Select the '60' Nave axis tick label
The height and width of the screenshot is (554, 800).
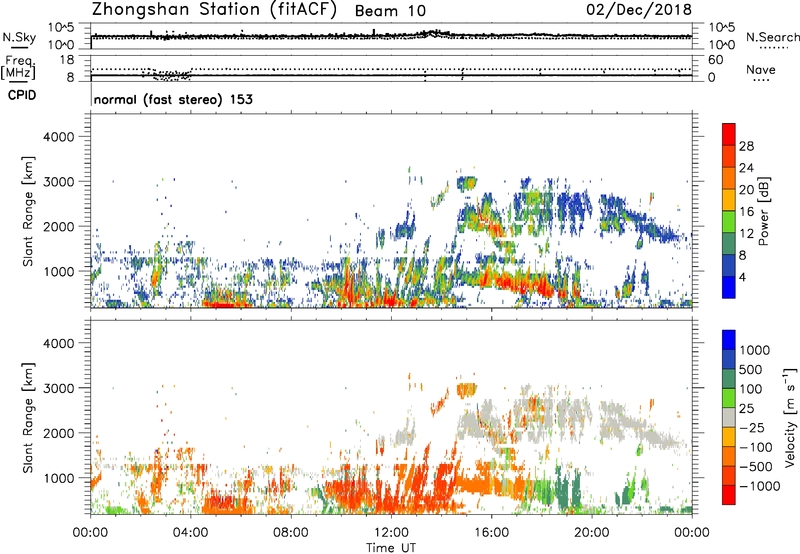pyautogui.click(x=715, y=60)
